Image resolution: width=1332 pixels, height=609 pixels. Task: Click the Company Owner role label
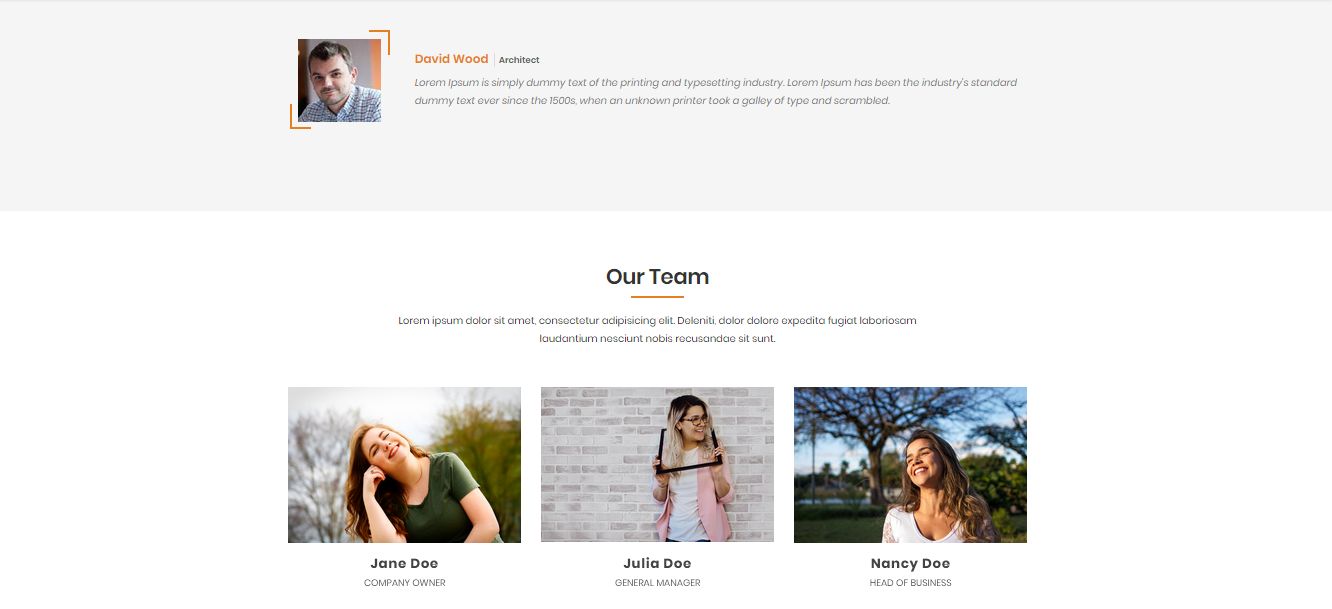(x=404, y=583)
